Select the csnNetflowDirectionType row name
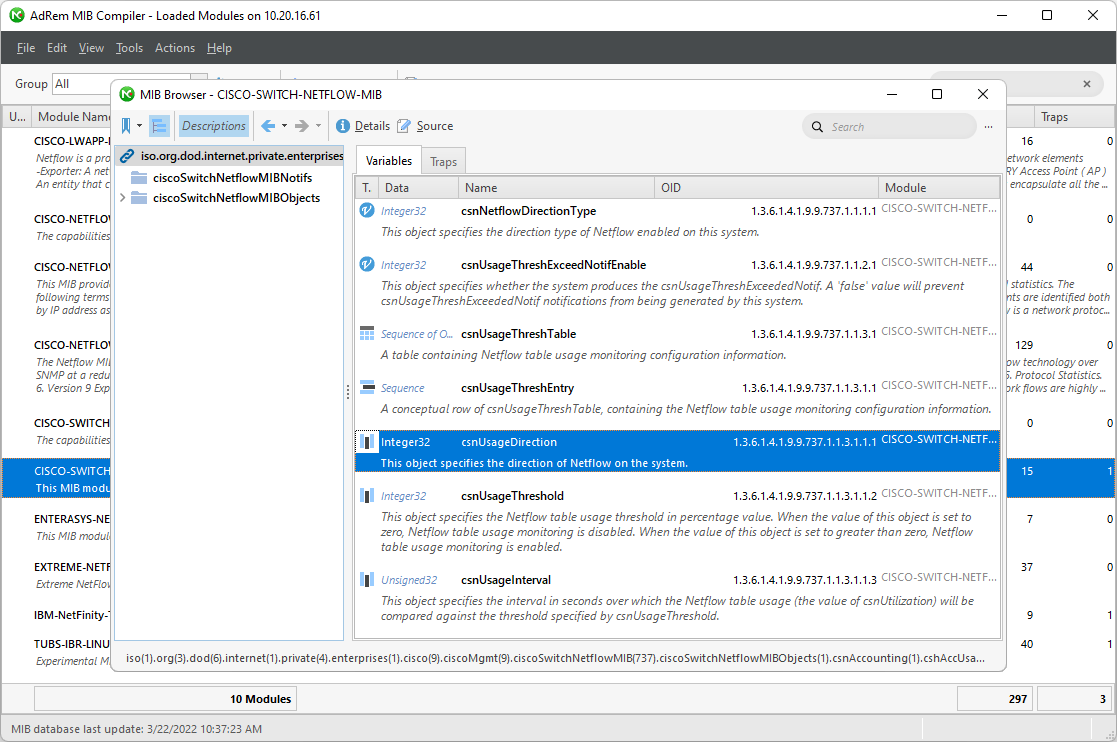 (529, 211)
